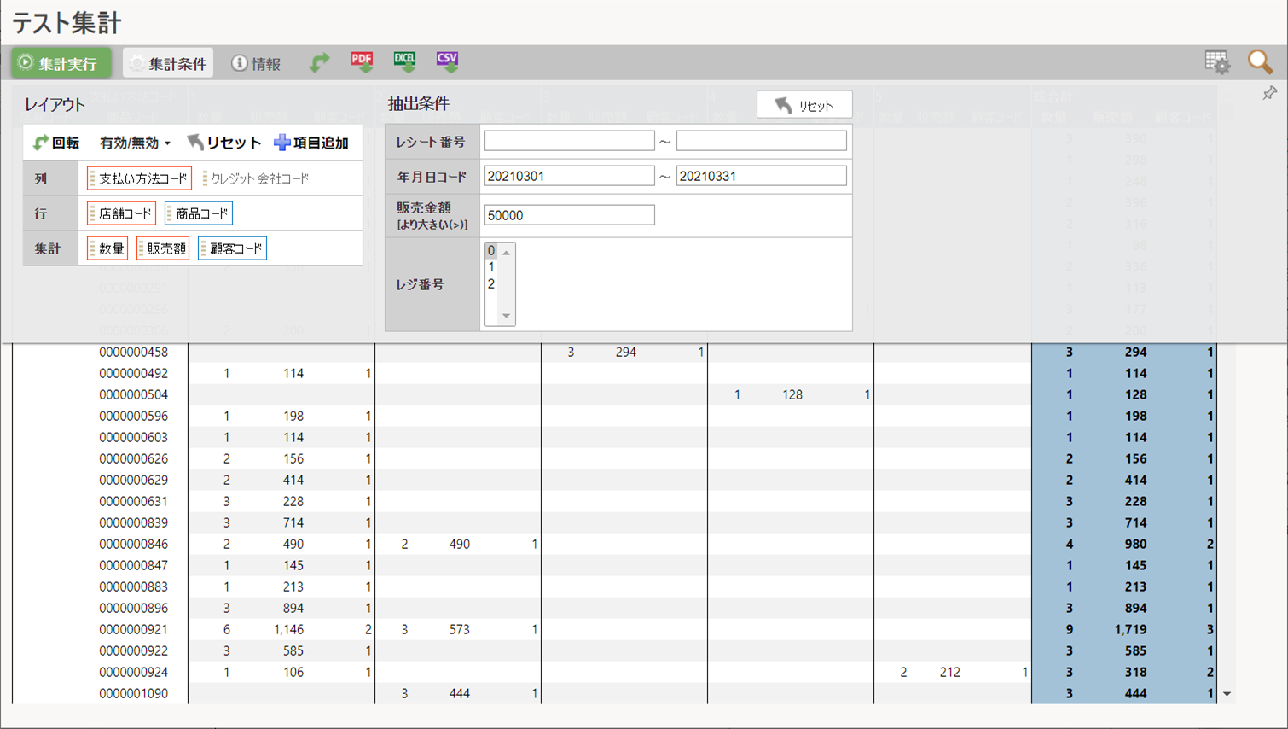Click the 販売金額 input field
Viewport: 1288px width, 729px height.
[x=569, y=215]
